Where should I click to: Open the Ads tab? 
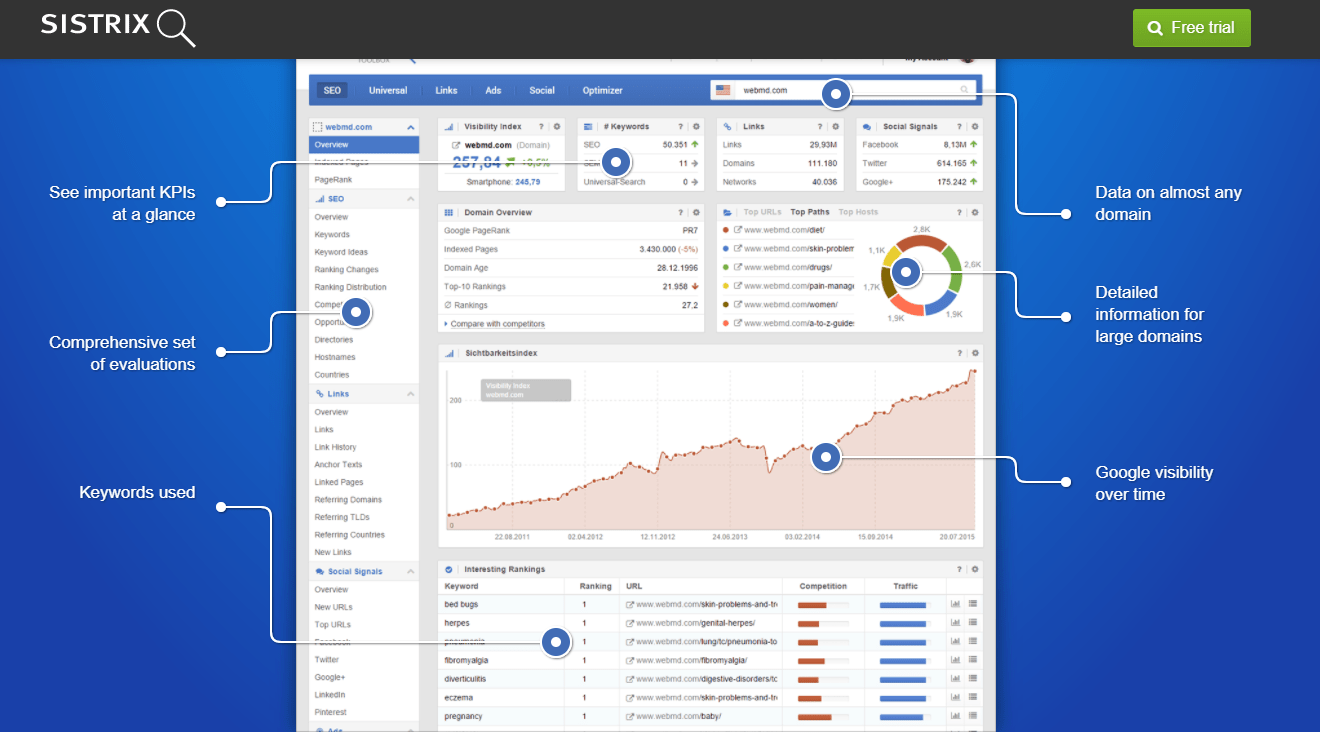(x=493, y=90)
